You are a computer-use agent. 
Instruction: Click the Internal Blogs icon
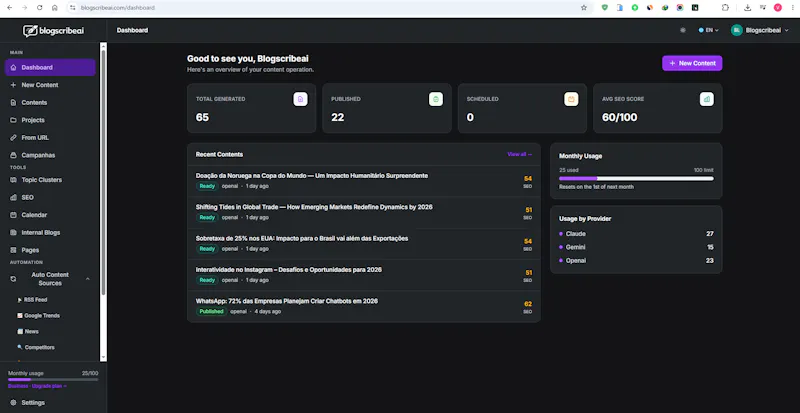pyautogui.click(x=13, y=232)
